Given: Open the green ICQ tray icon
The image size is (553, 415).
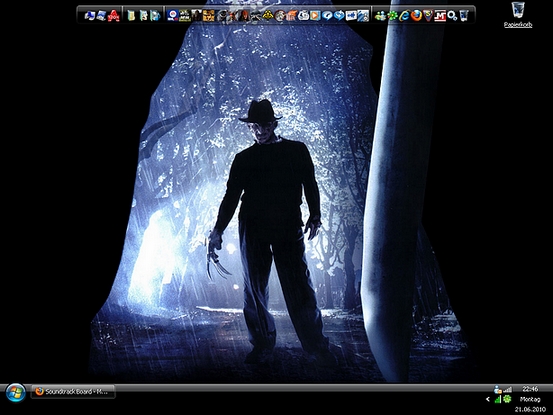Looking at the screenshot, I should (x=507, y=399).
